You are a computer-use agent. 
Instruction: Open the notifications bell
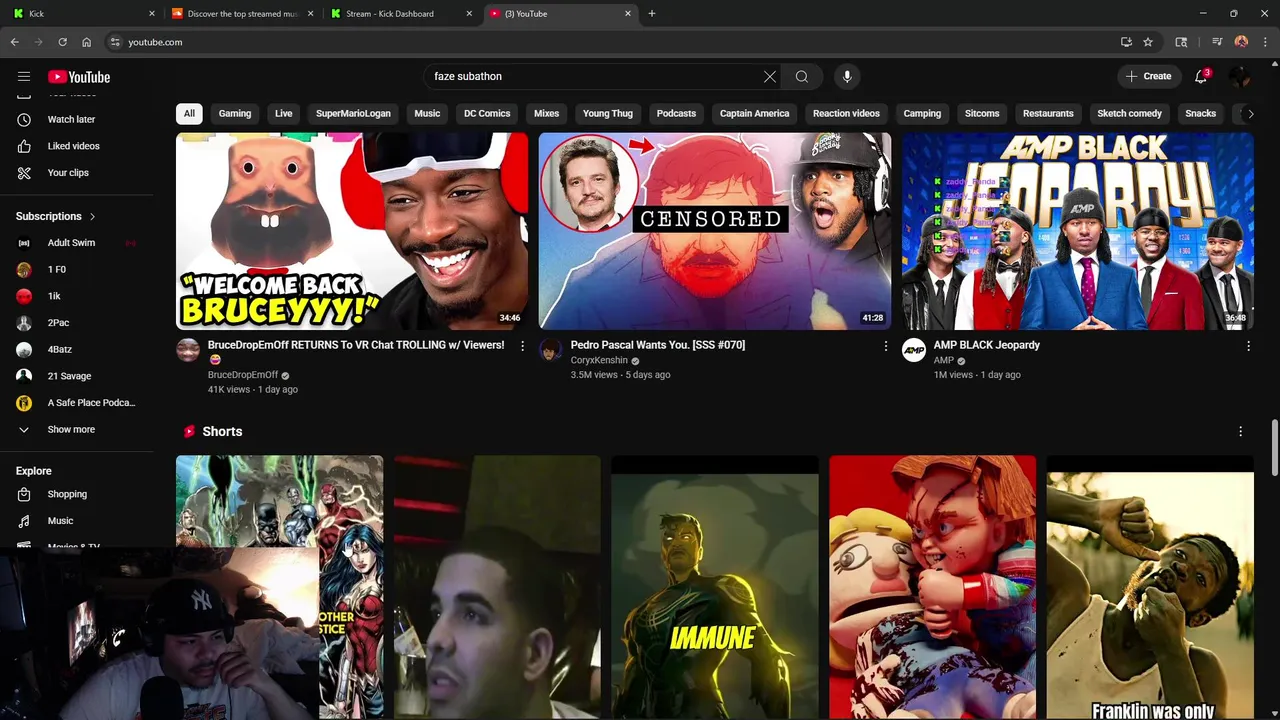coord(1202,76)
